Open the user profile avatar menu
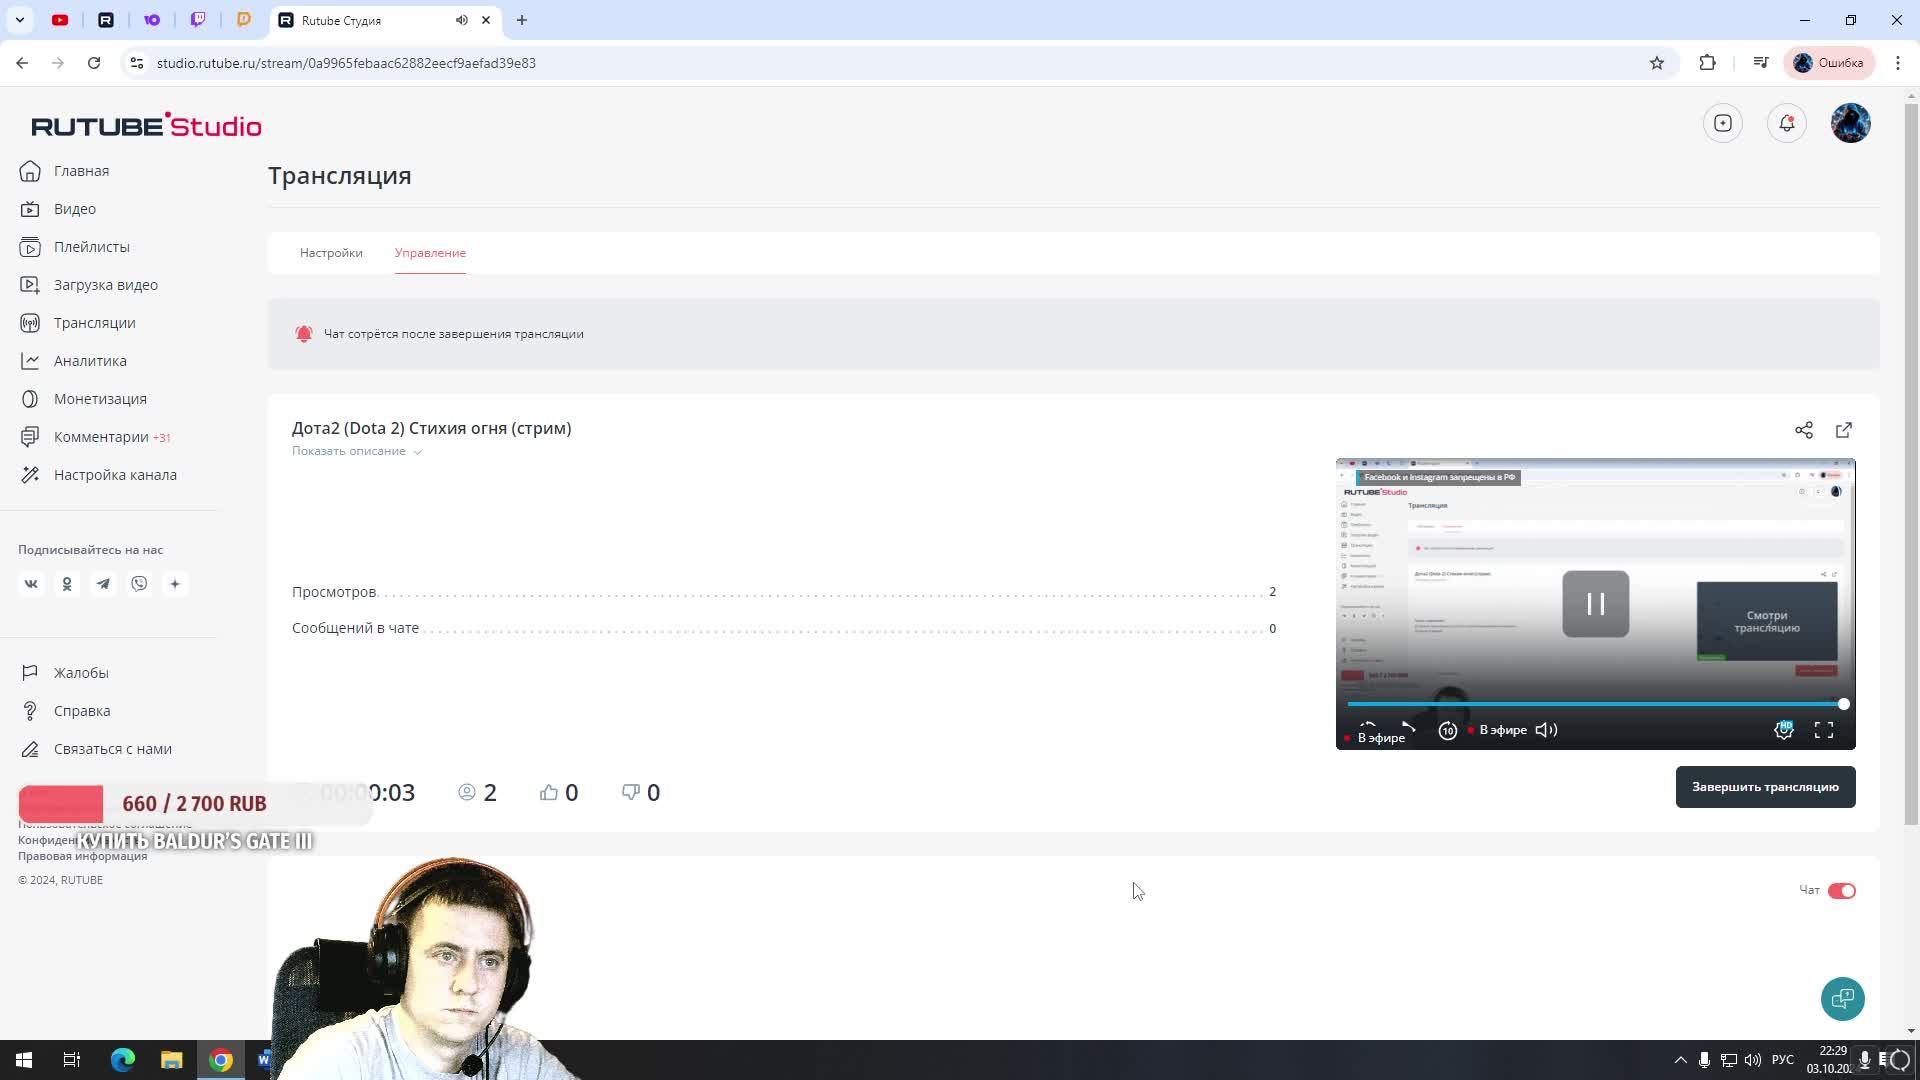Screen dimensions: 1920x1080 click(1850, 123)
